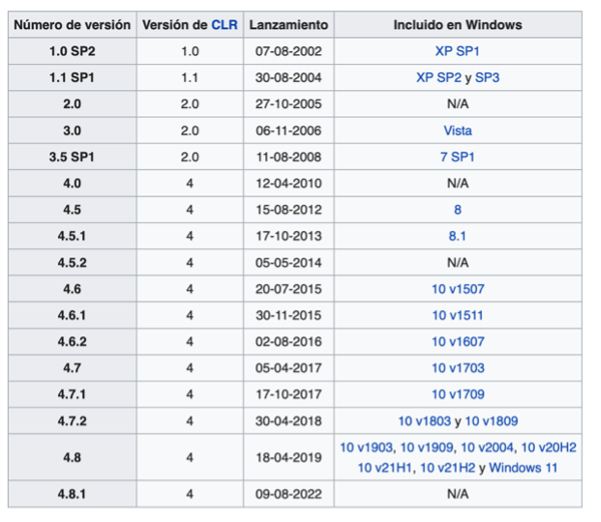The width and height of the screenshot is (601, 522).
Task: Select CLR value 1.0 in first row
Action: 190,51
